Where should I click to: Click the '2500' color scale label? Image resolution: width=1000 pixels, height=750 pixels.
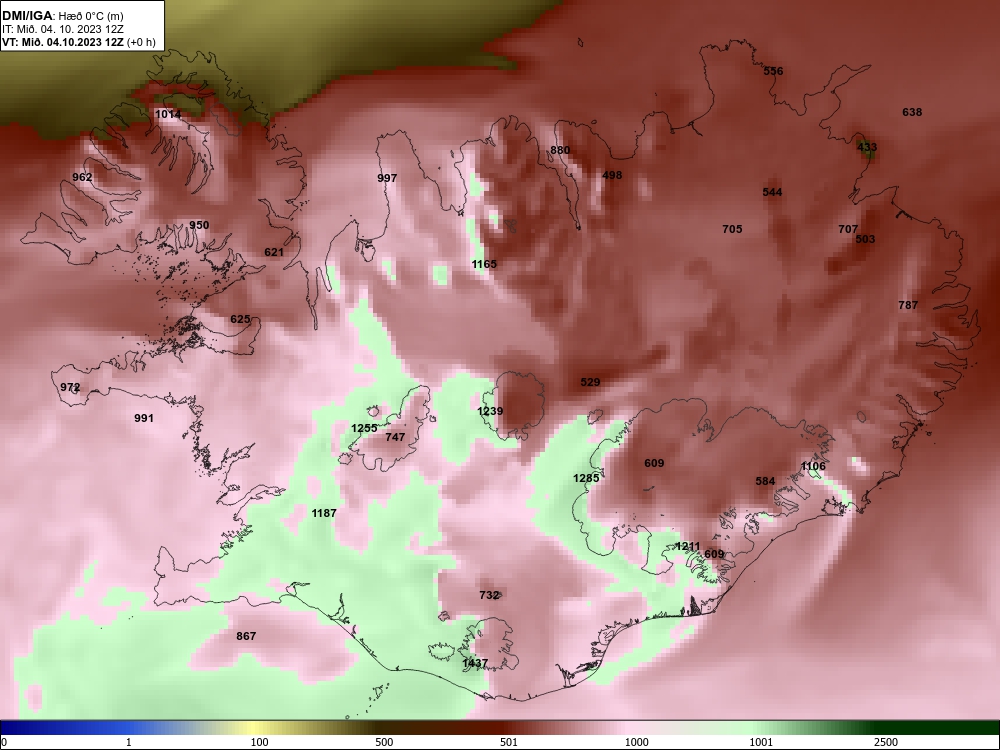(886, 742)
